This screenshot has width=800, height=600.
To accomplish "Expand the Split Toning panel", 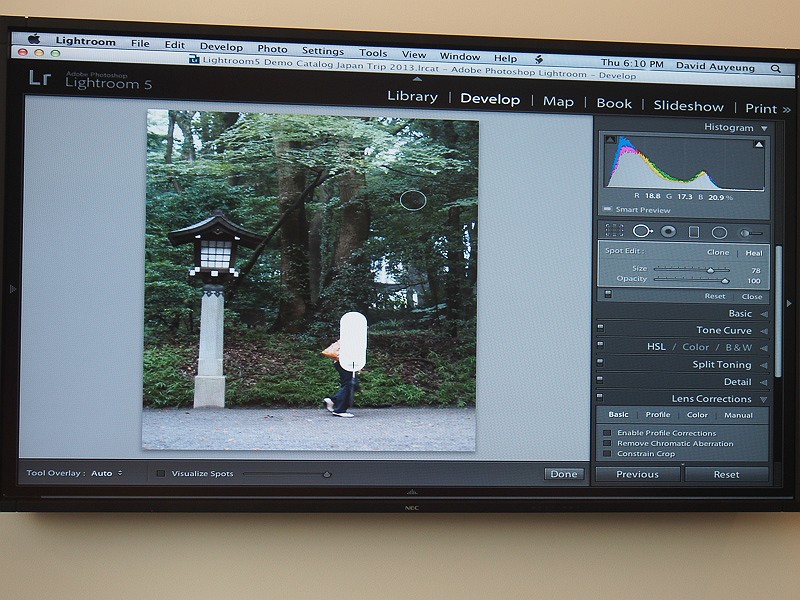I will pos(764,365).
